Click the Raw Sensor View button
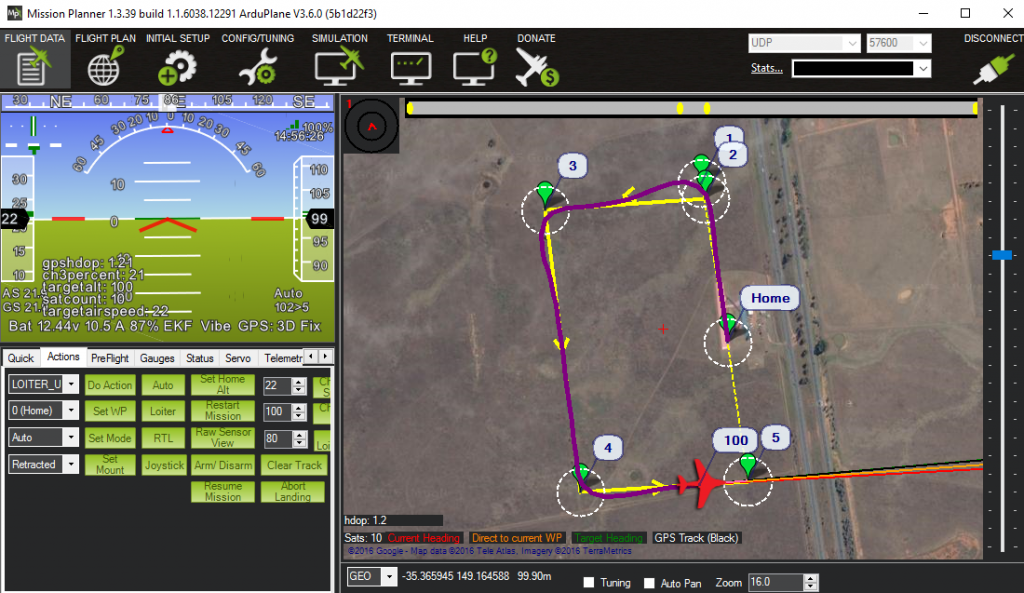 point(223,438)
